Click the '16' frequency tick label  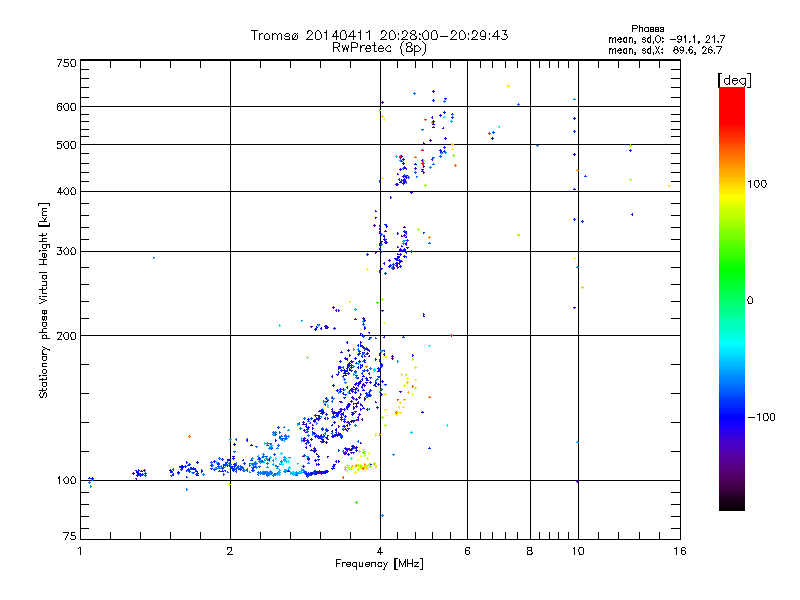pos(680,551)
